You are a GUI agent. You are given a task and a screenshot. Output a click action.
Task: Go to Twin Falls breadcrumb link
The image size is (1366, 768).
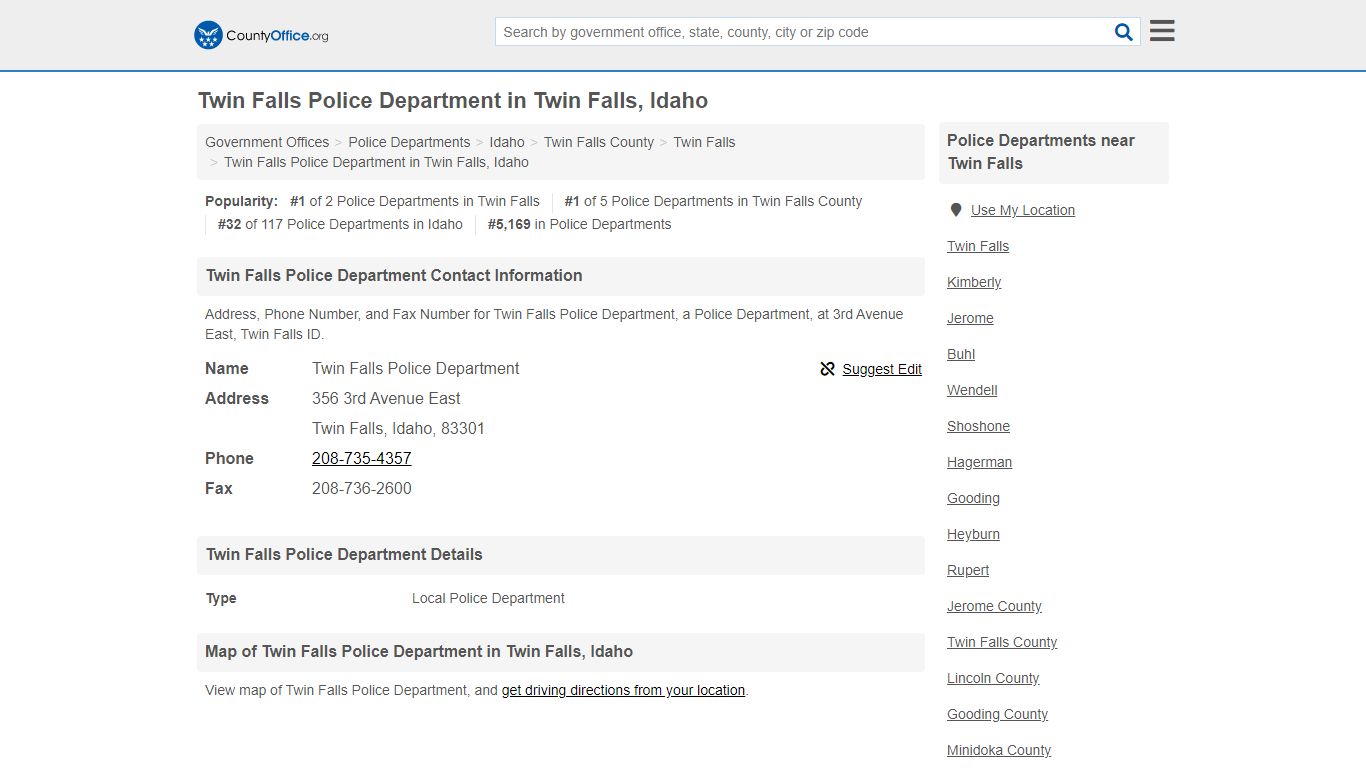(704, 142)
